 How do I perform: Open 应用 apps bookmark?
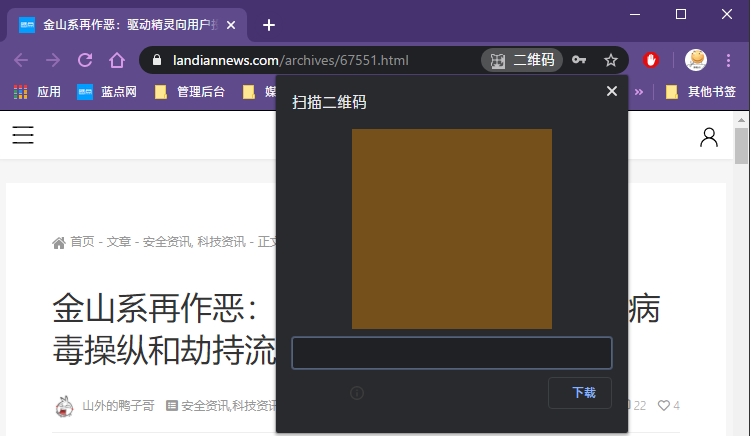(37, 92)
